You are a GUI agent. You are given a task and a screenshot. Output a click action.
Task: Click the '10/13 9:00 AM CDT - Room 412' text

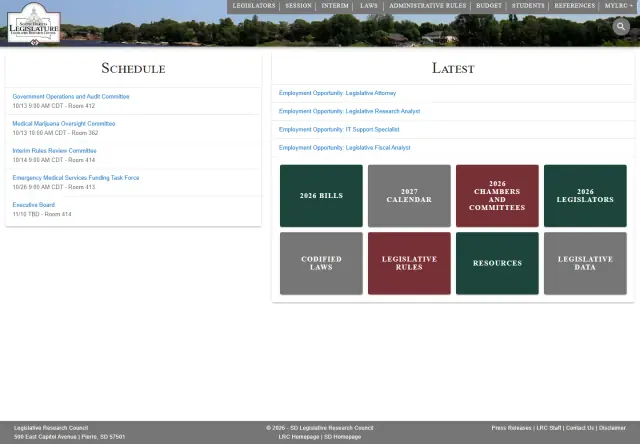click(x=53, y=106)
